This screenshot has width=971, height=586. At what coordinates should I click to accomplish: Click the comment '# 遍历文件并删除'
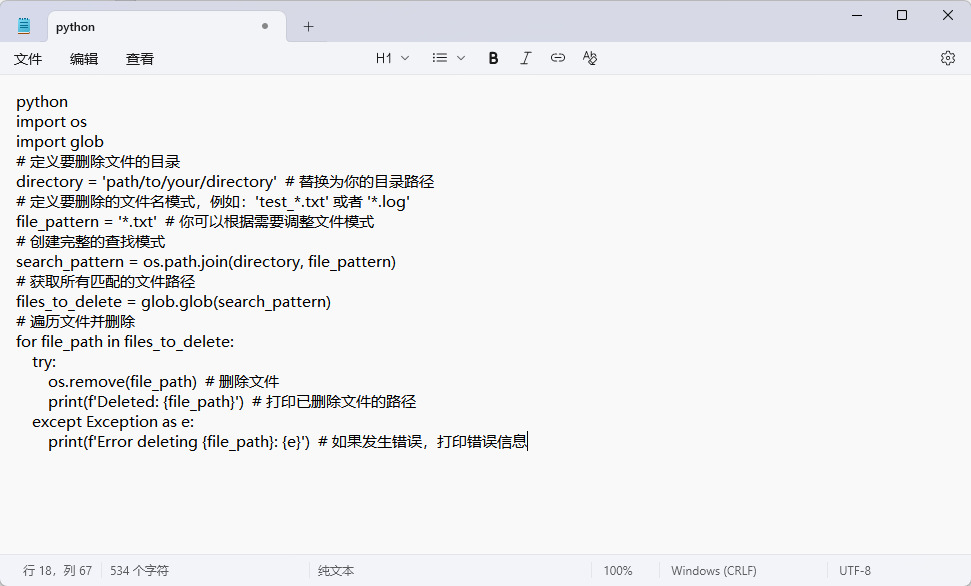76,321
